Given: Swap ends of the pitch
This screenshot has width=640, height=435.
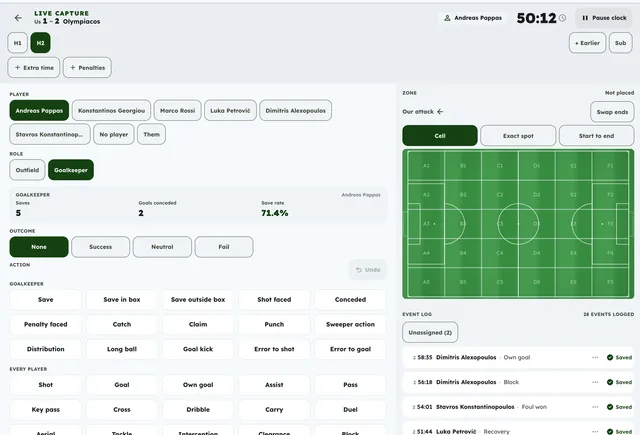Looking at the screenshot, I should point(612,112).
